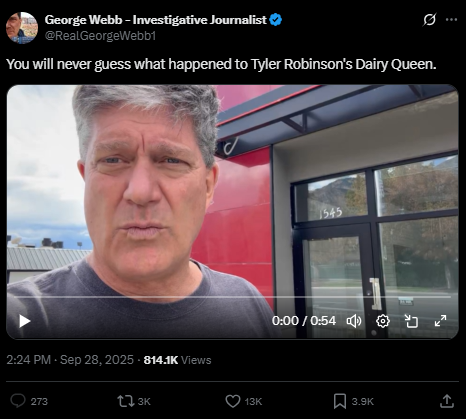
Task: Reply using the comment bubble icon
Action: [x=18, y=401]
